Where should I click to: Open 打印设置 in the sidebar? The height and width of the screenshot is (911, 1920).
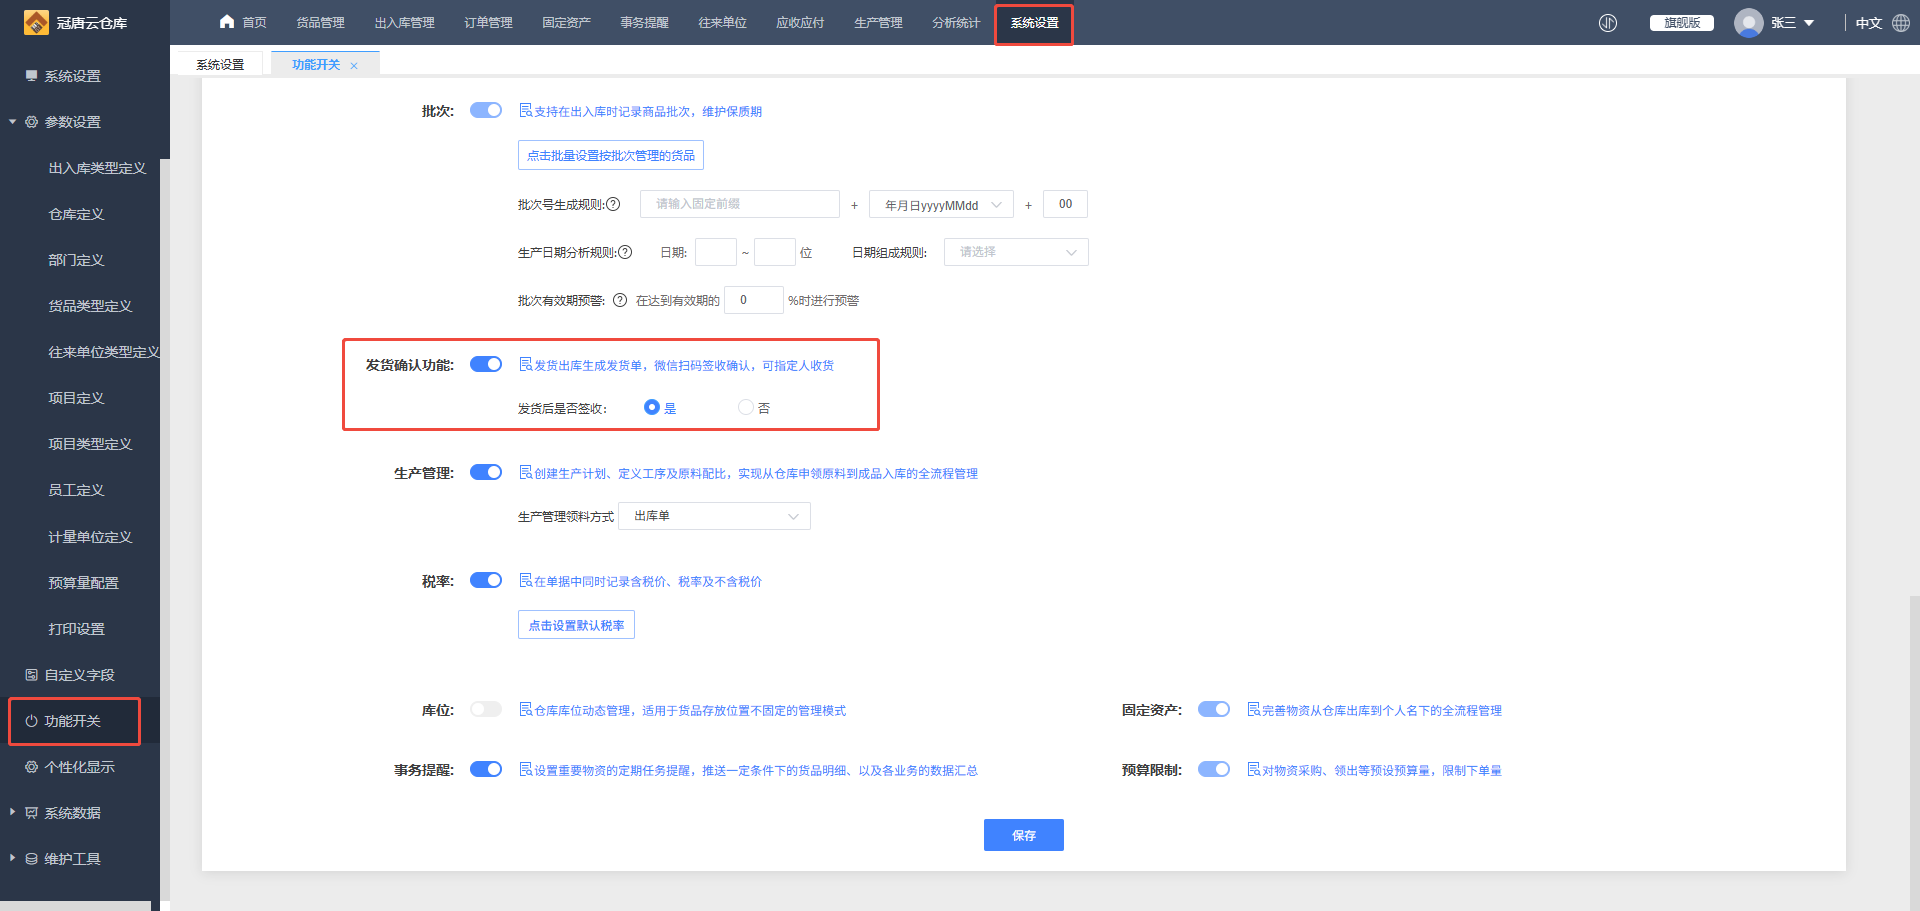[76, 629]
